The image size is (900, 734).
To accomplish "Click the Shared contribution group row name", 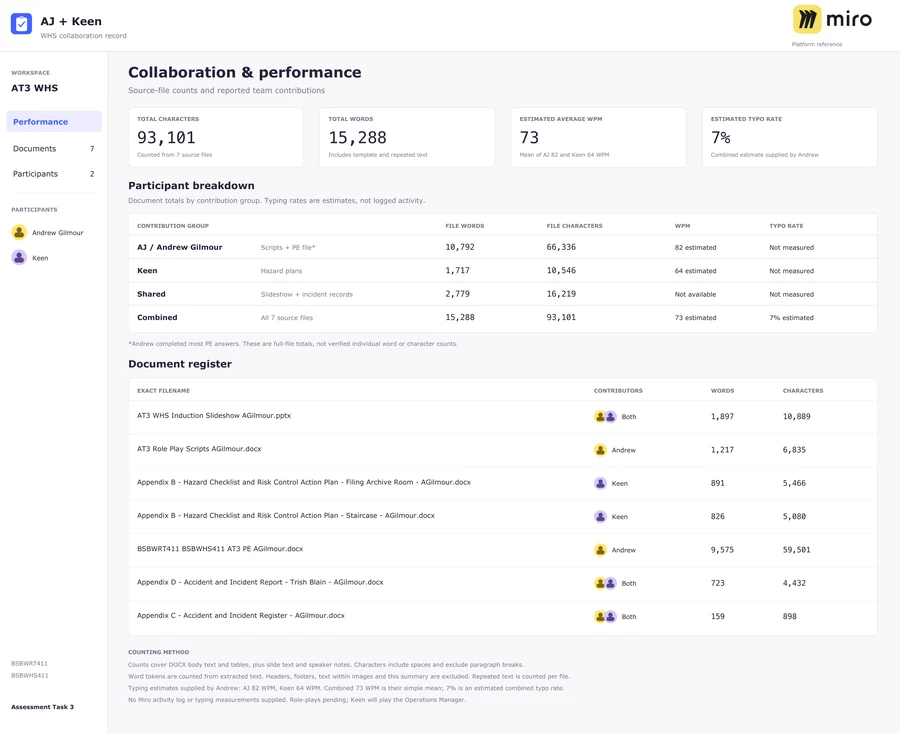I will (151, 294).
